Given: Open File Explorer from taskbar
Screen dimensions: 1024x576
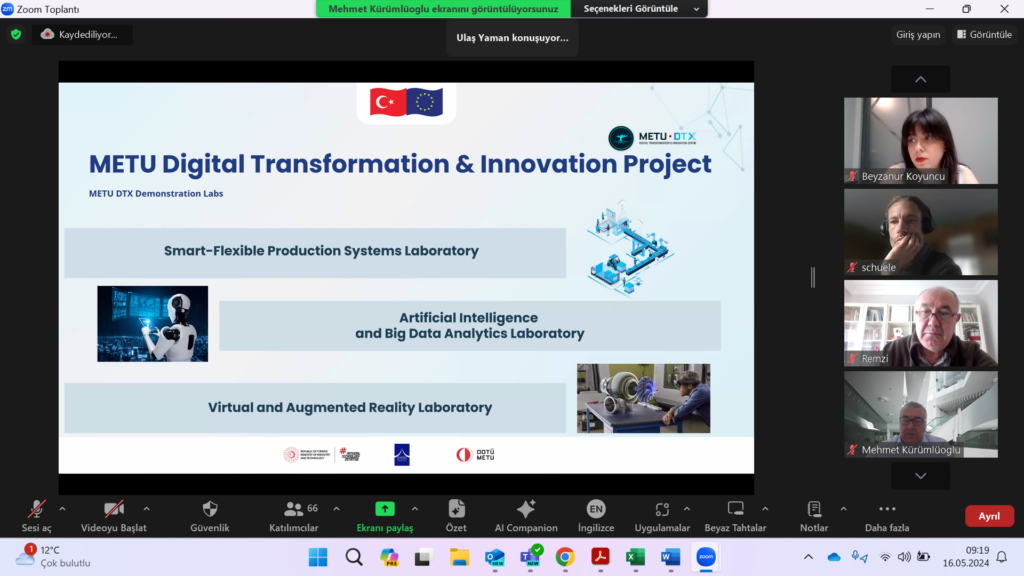Looking at the screenshot, I should point(459,557).
